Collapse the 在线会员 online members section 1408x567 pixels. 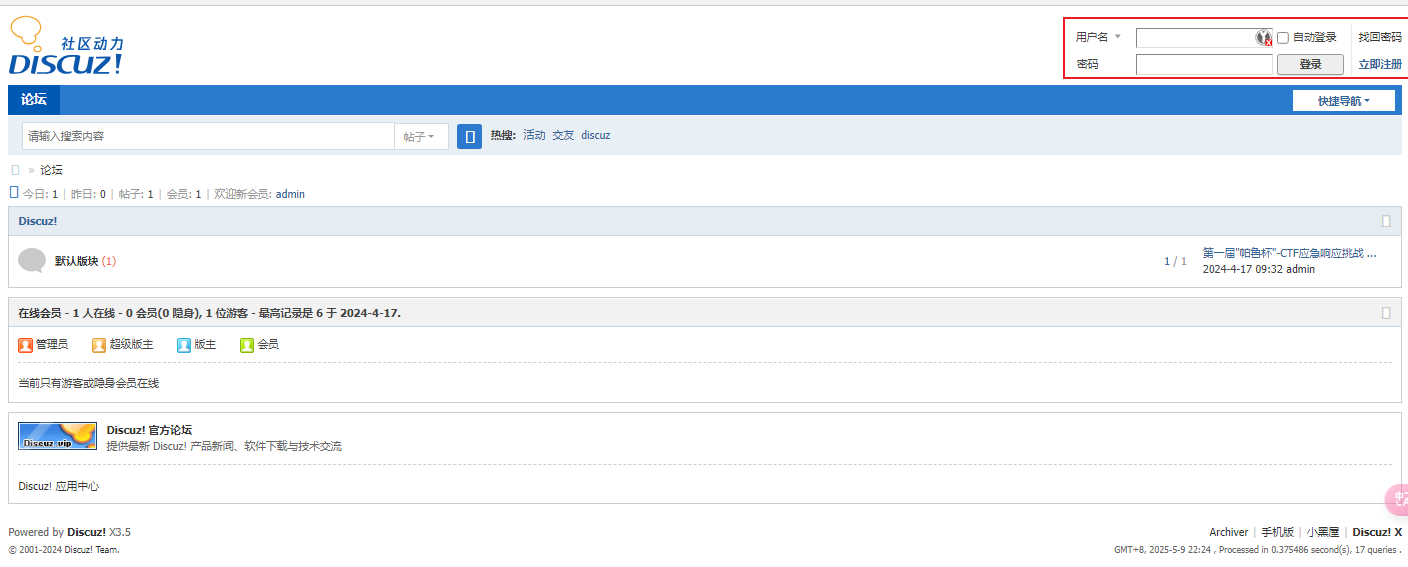point(1386,313)
